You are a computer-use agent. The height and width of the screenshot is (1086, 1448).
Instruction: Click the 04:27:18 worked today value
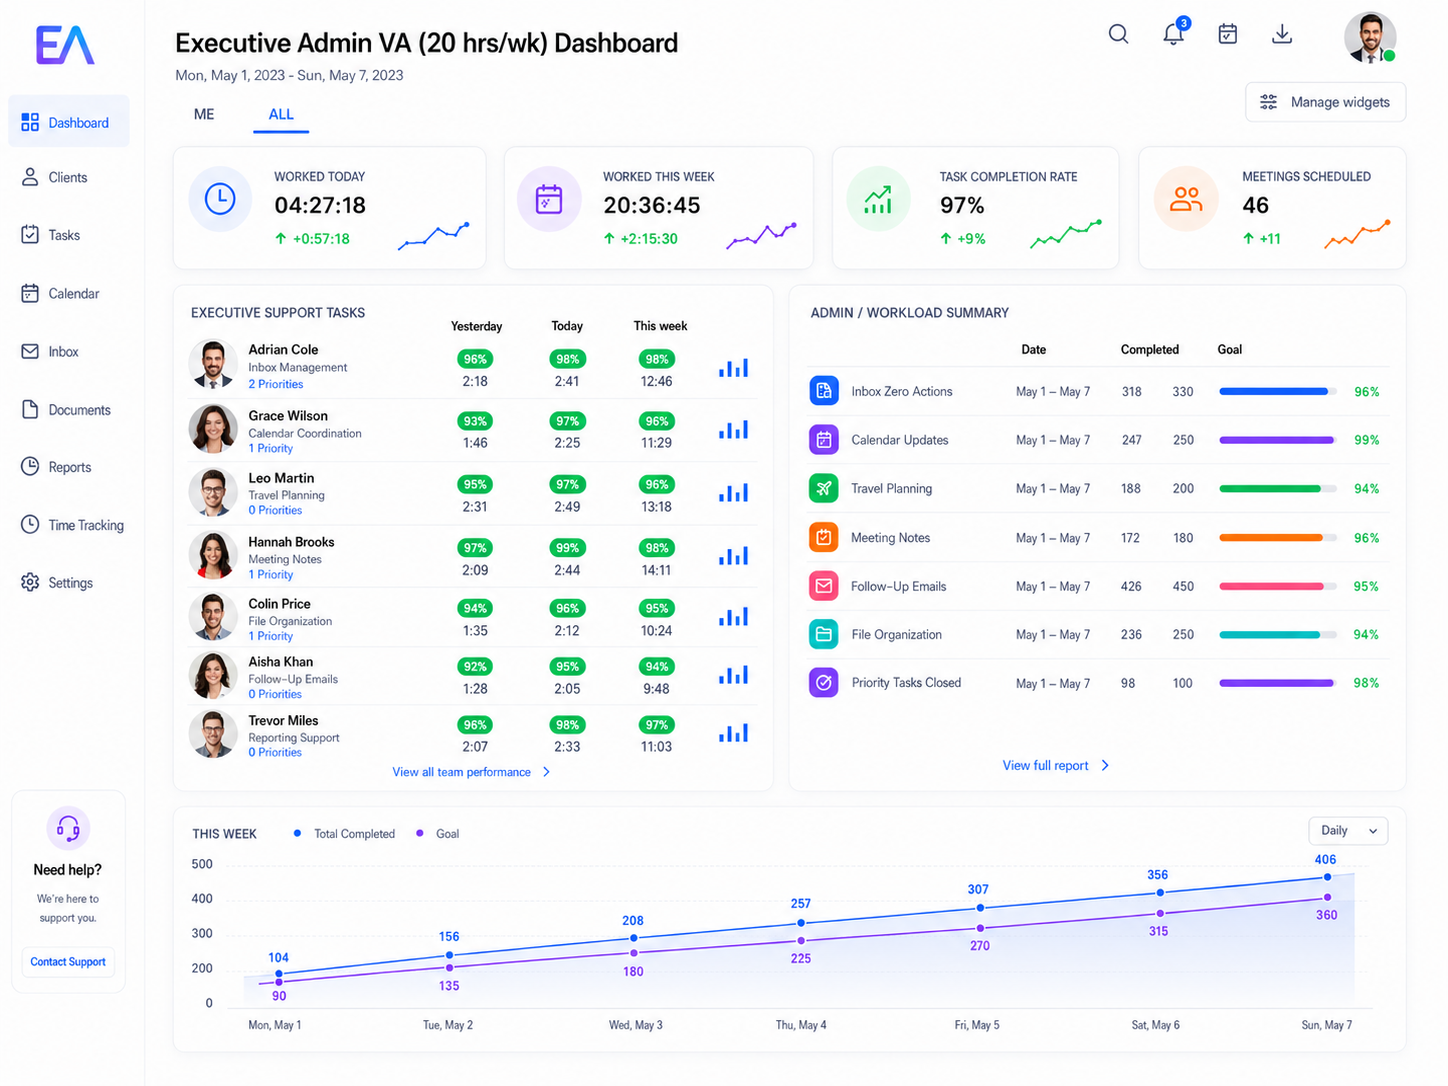click(x=320, y=205)
